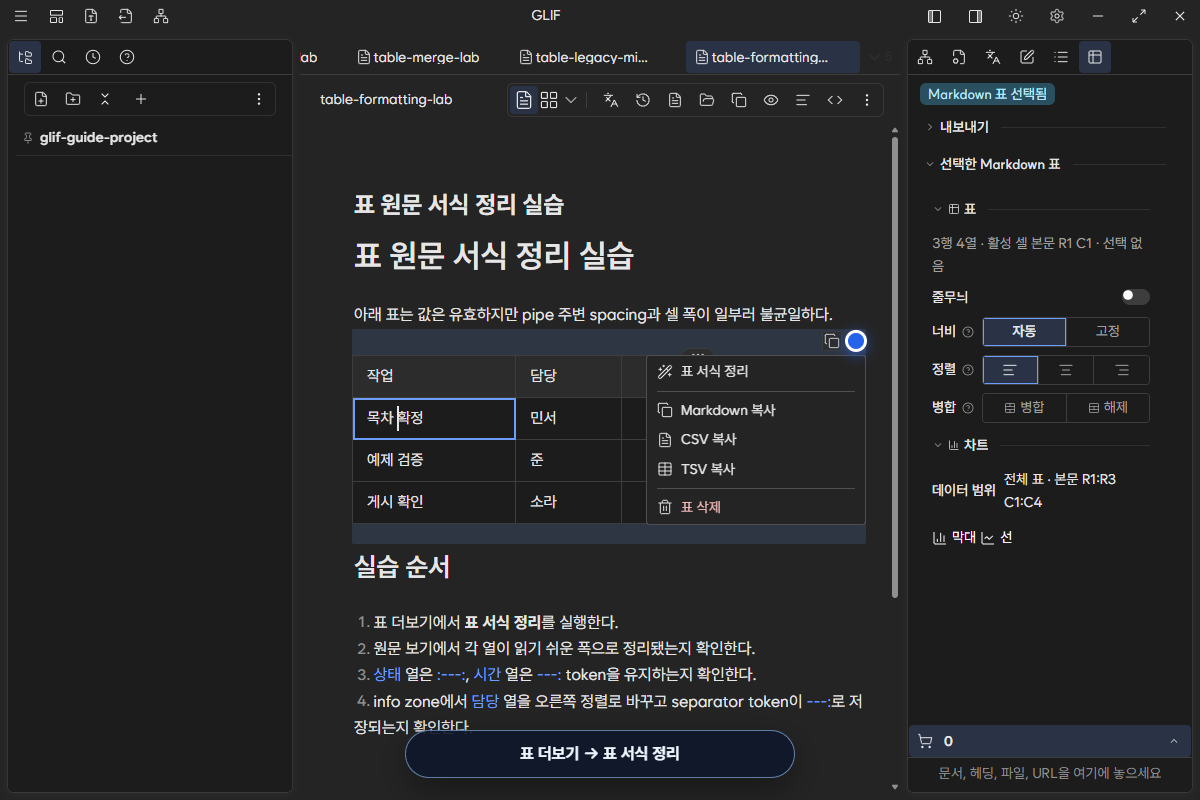1200x800 pixels.
Task: Toggle the preview eye icon
Action: point(771,100)
